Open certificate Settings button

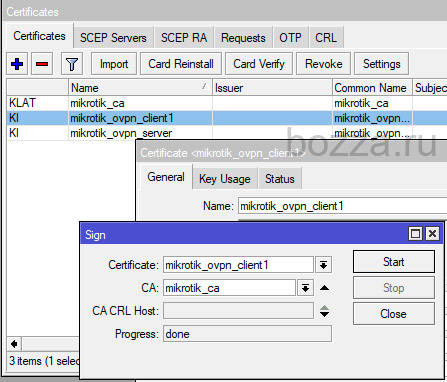(382, 64)
